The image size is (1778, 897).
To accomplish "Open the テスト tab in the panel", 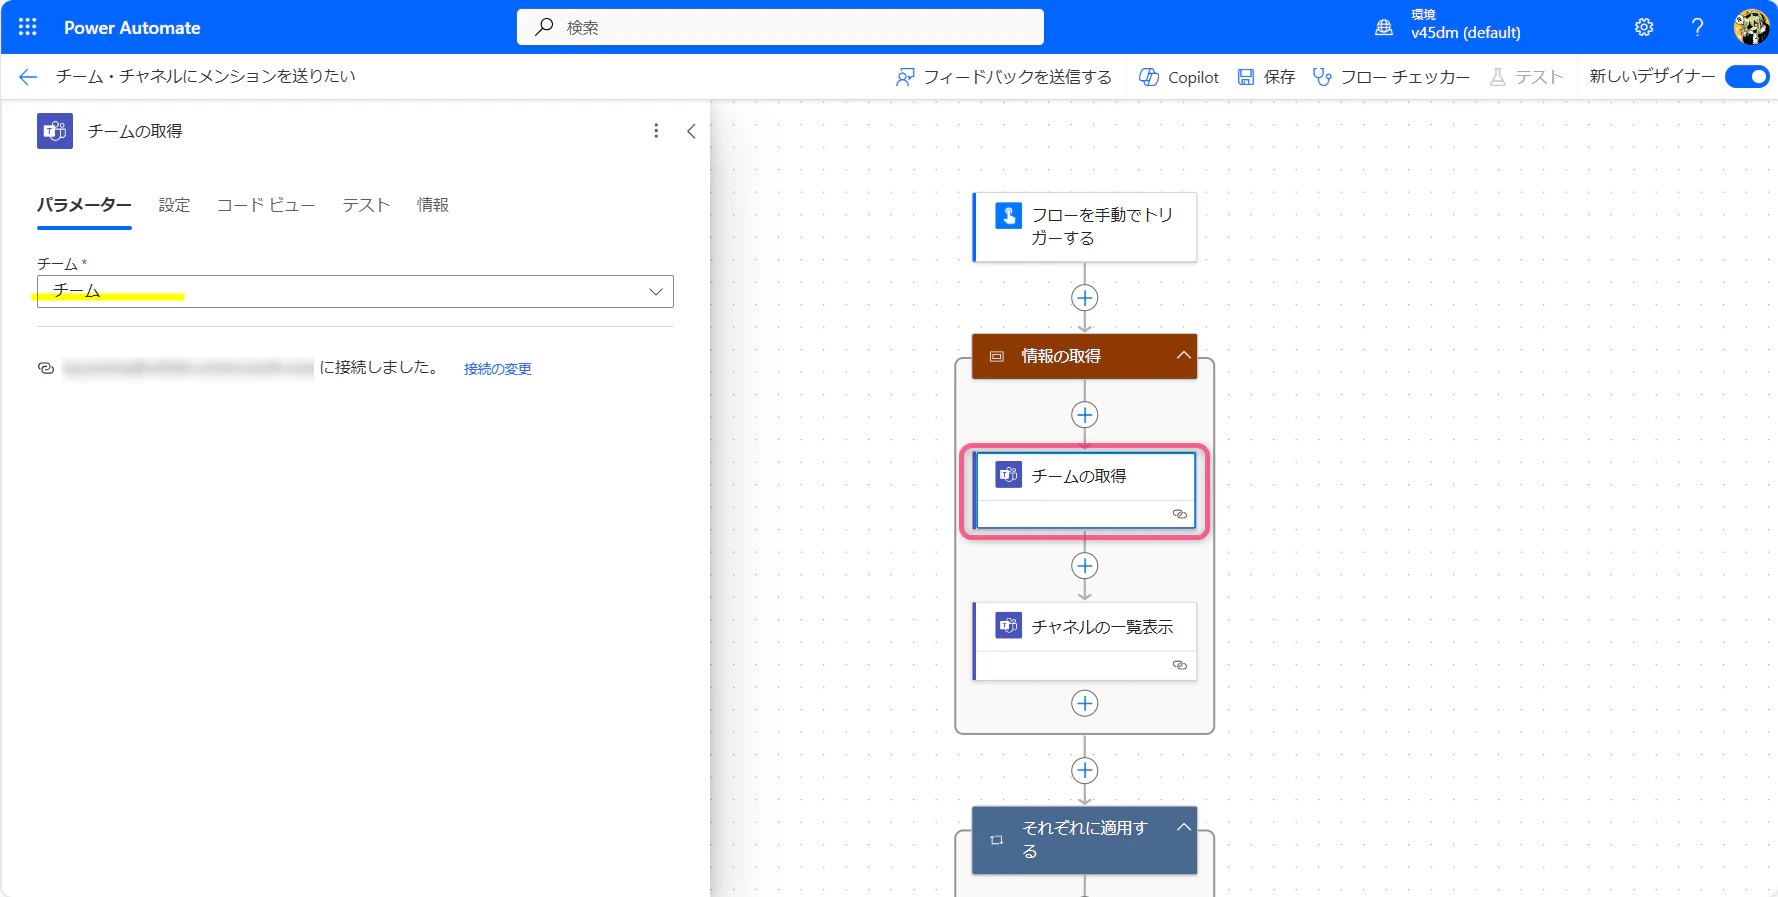I will [366, 205].
